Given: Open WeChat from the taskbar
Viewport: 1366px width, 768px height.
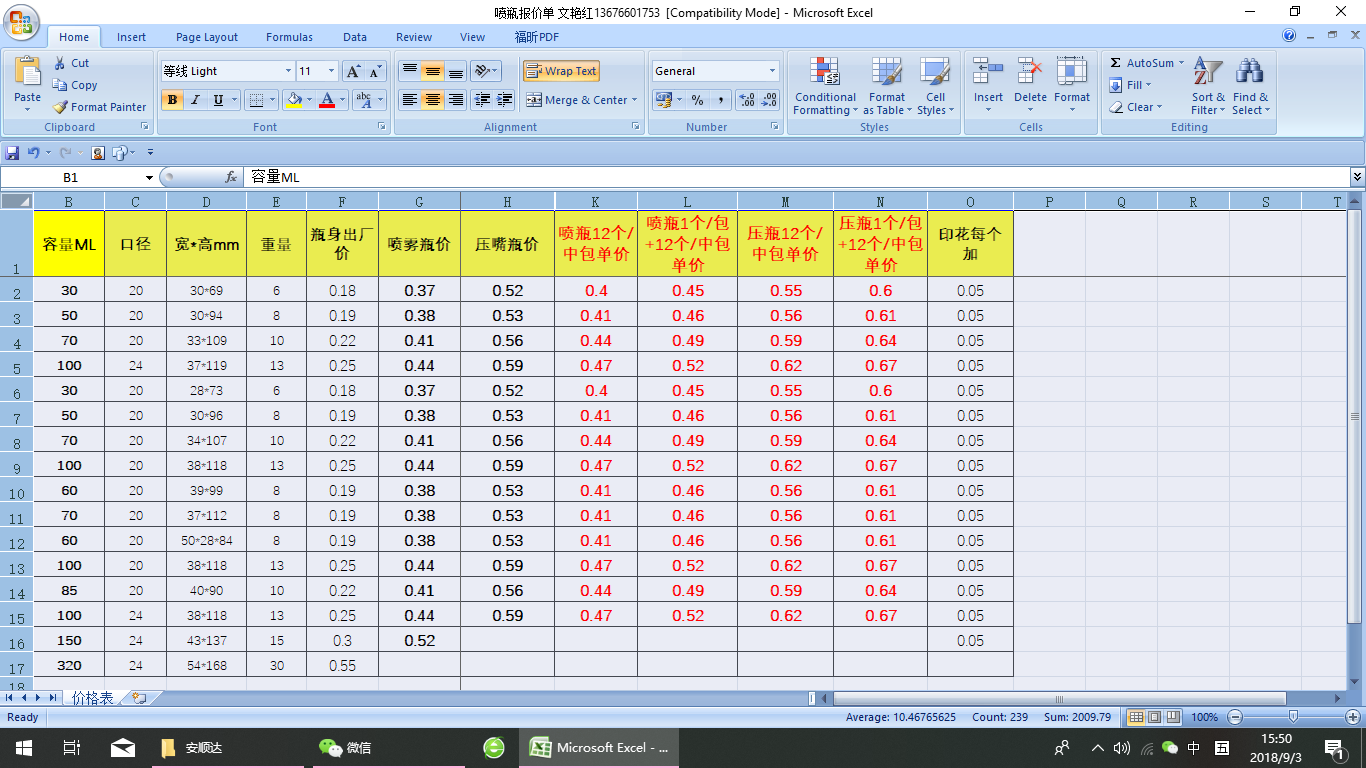Looking at the screenshot, I should tap(344, 747).
